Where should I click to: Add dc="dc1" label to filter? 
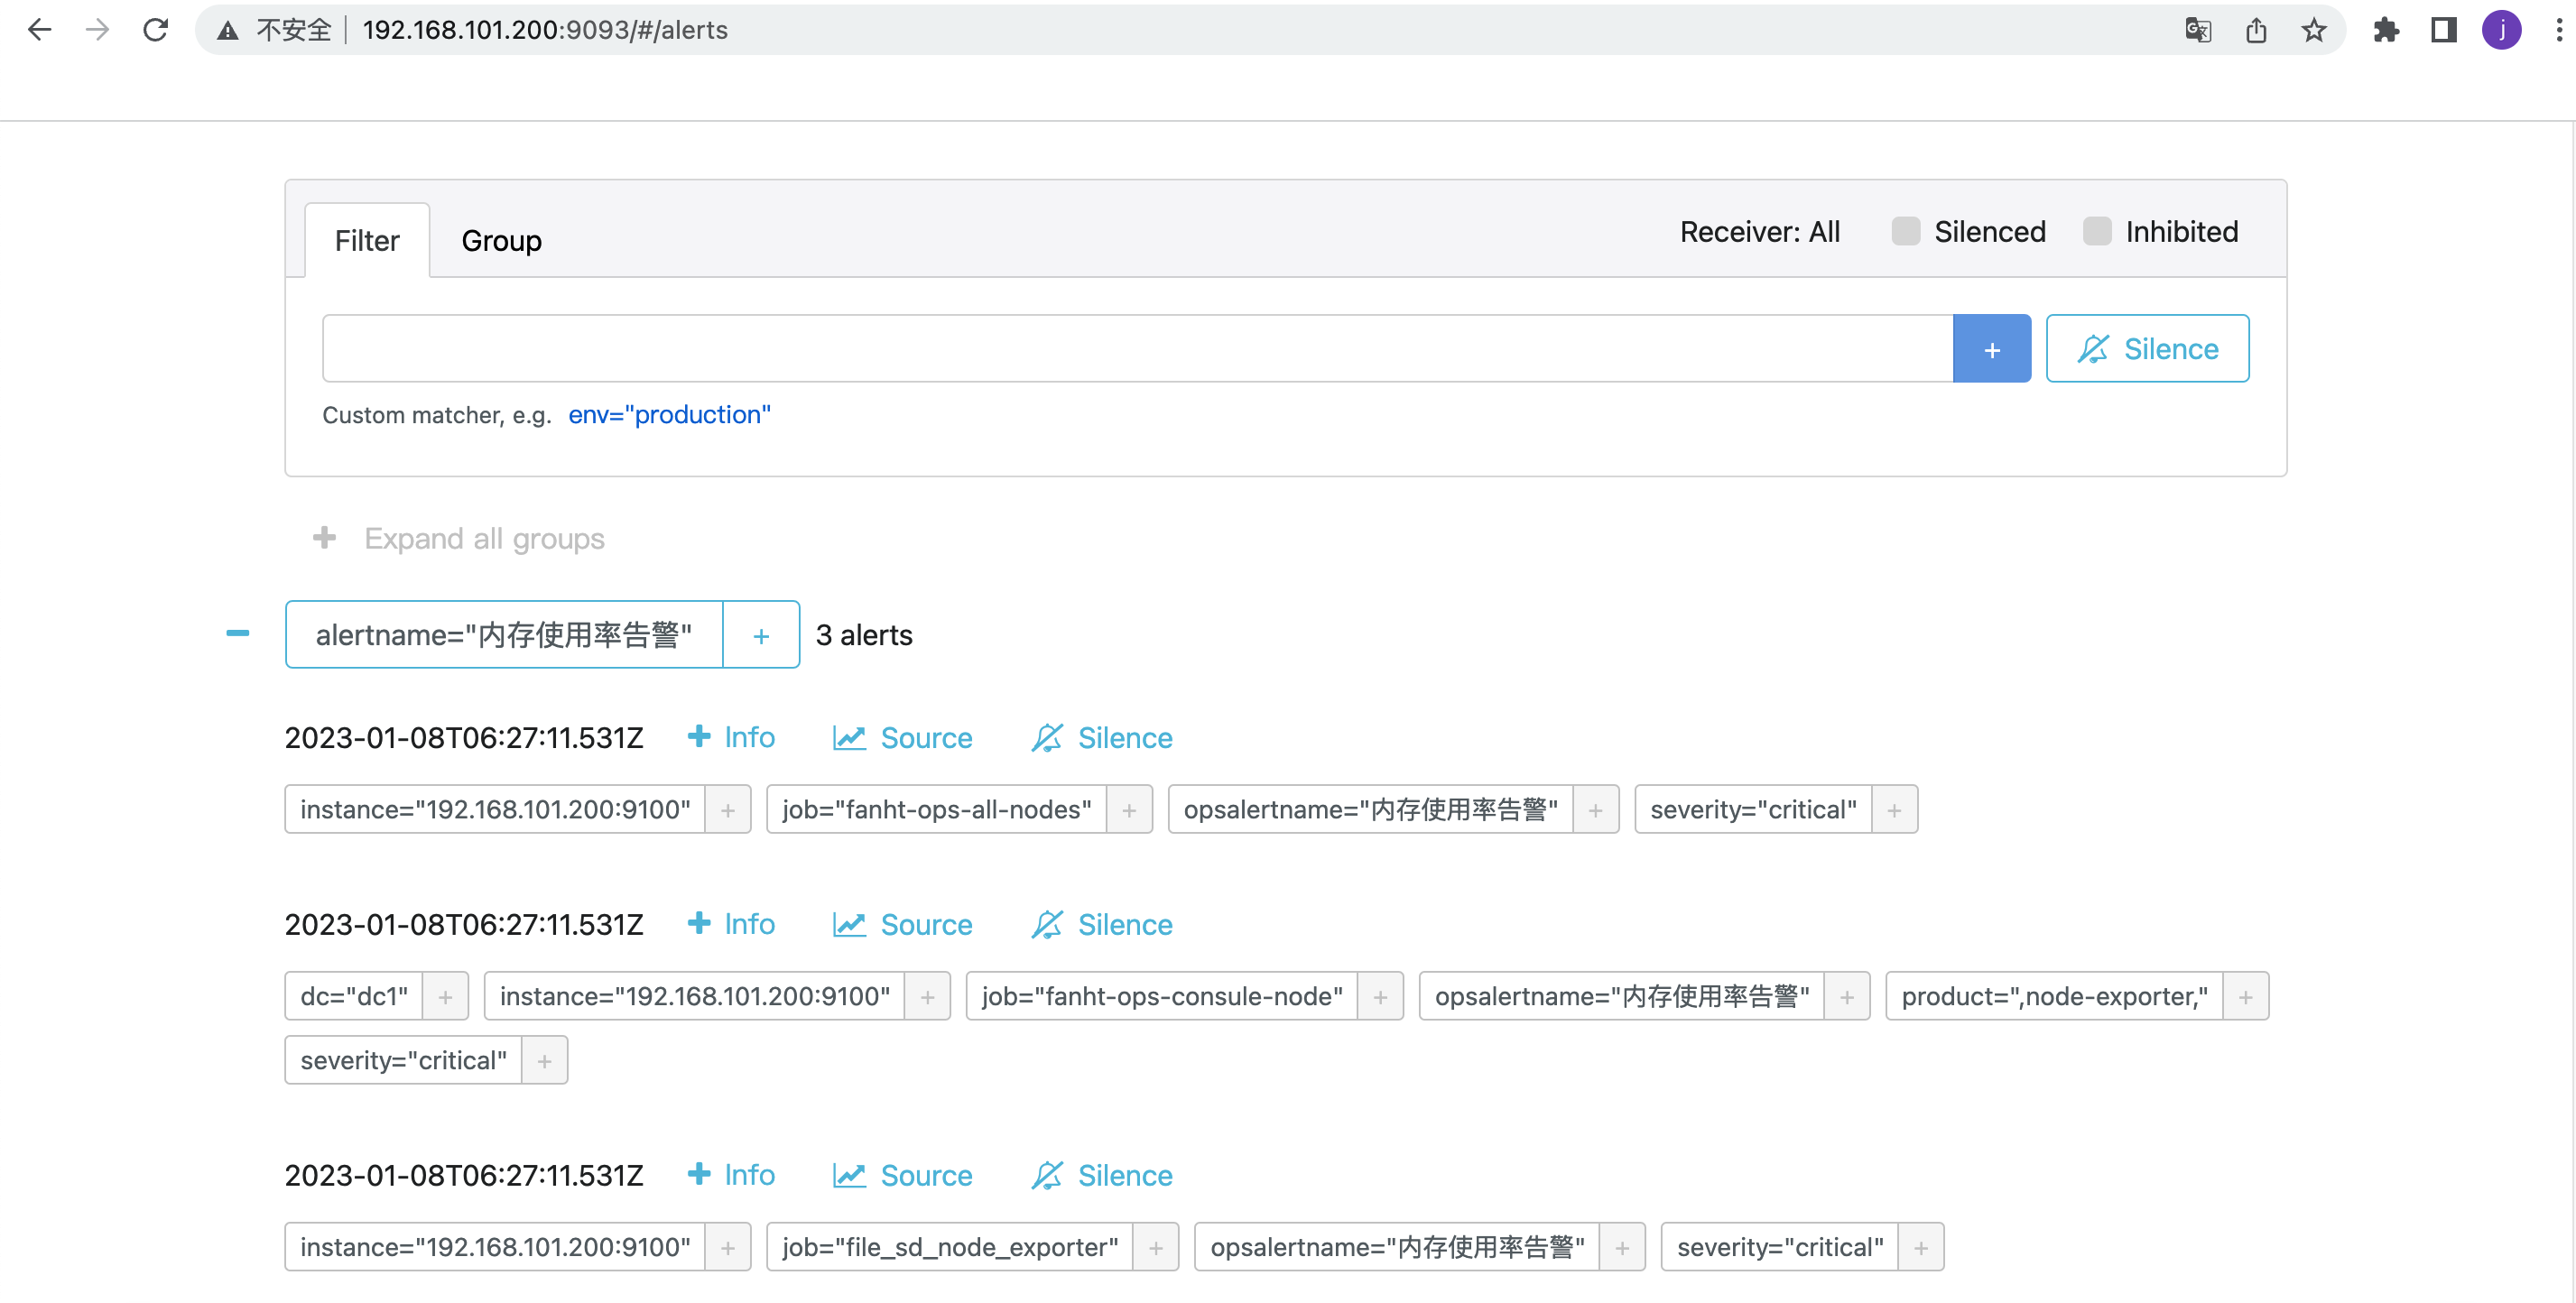[x=445, y=996]
